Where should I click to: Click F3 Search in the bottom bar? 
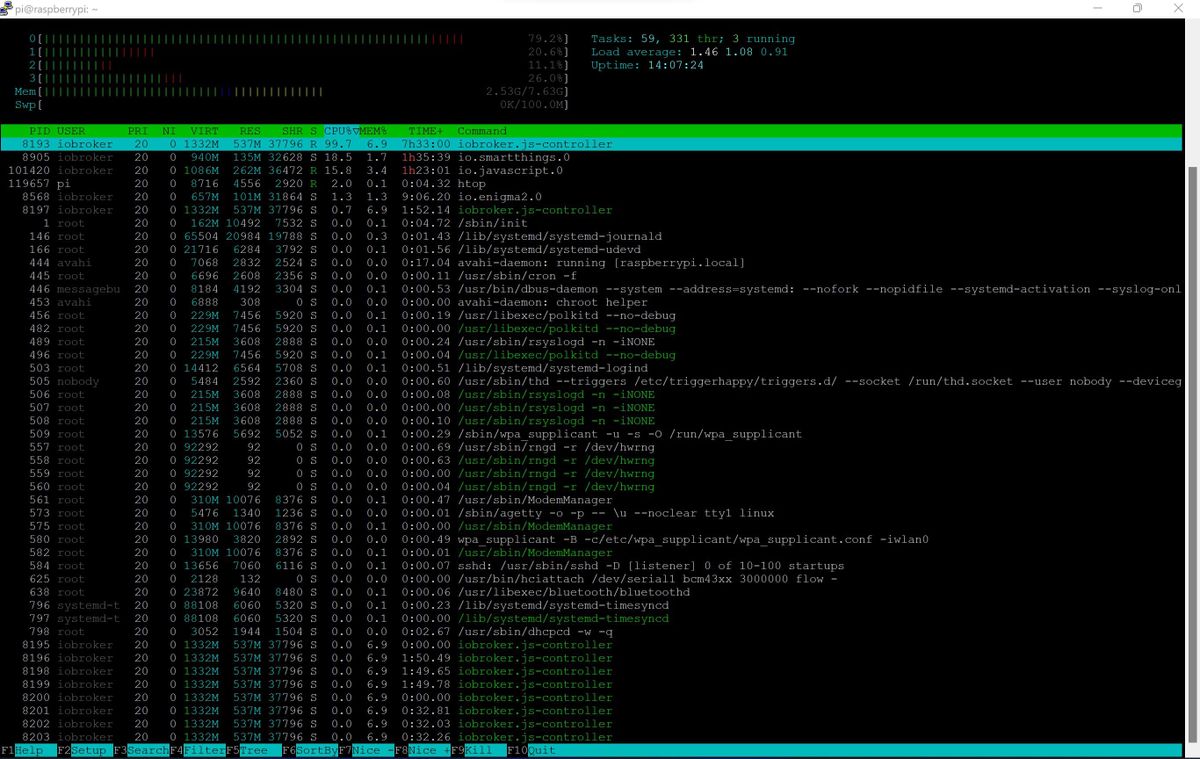click(141, 751)
